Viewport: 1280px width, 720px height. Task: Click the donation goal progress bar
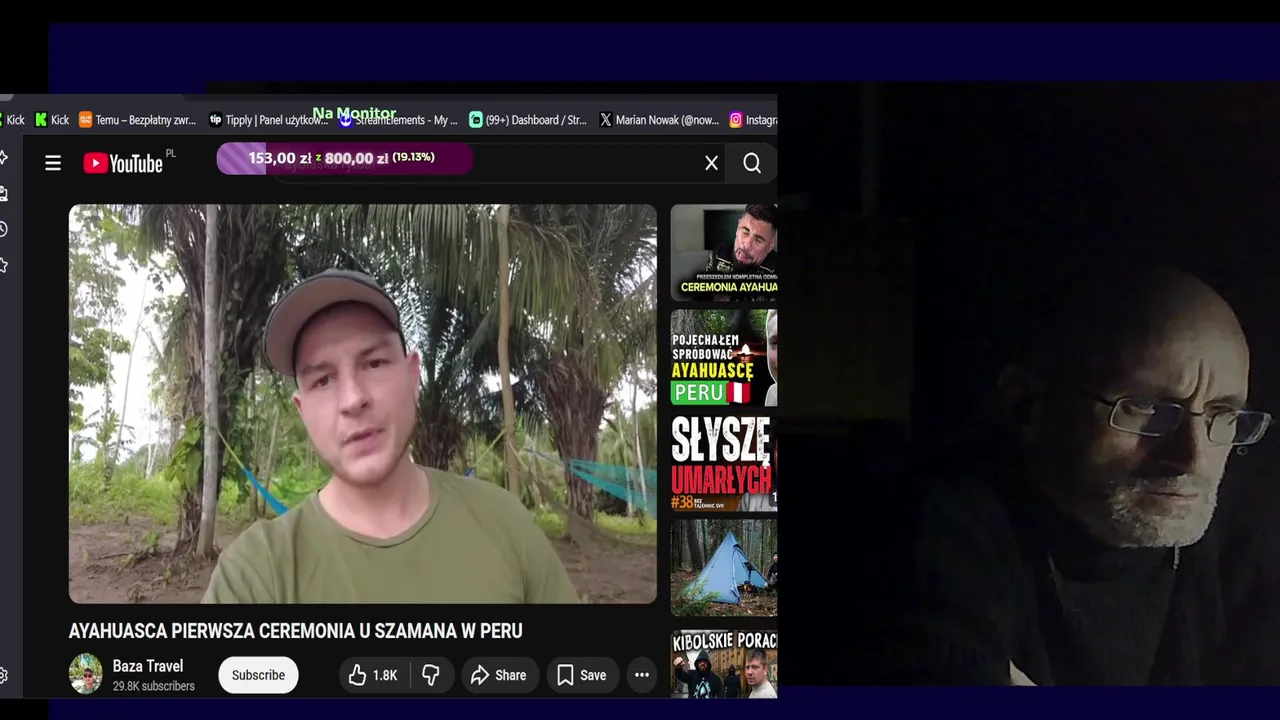pos(345,158)
